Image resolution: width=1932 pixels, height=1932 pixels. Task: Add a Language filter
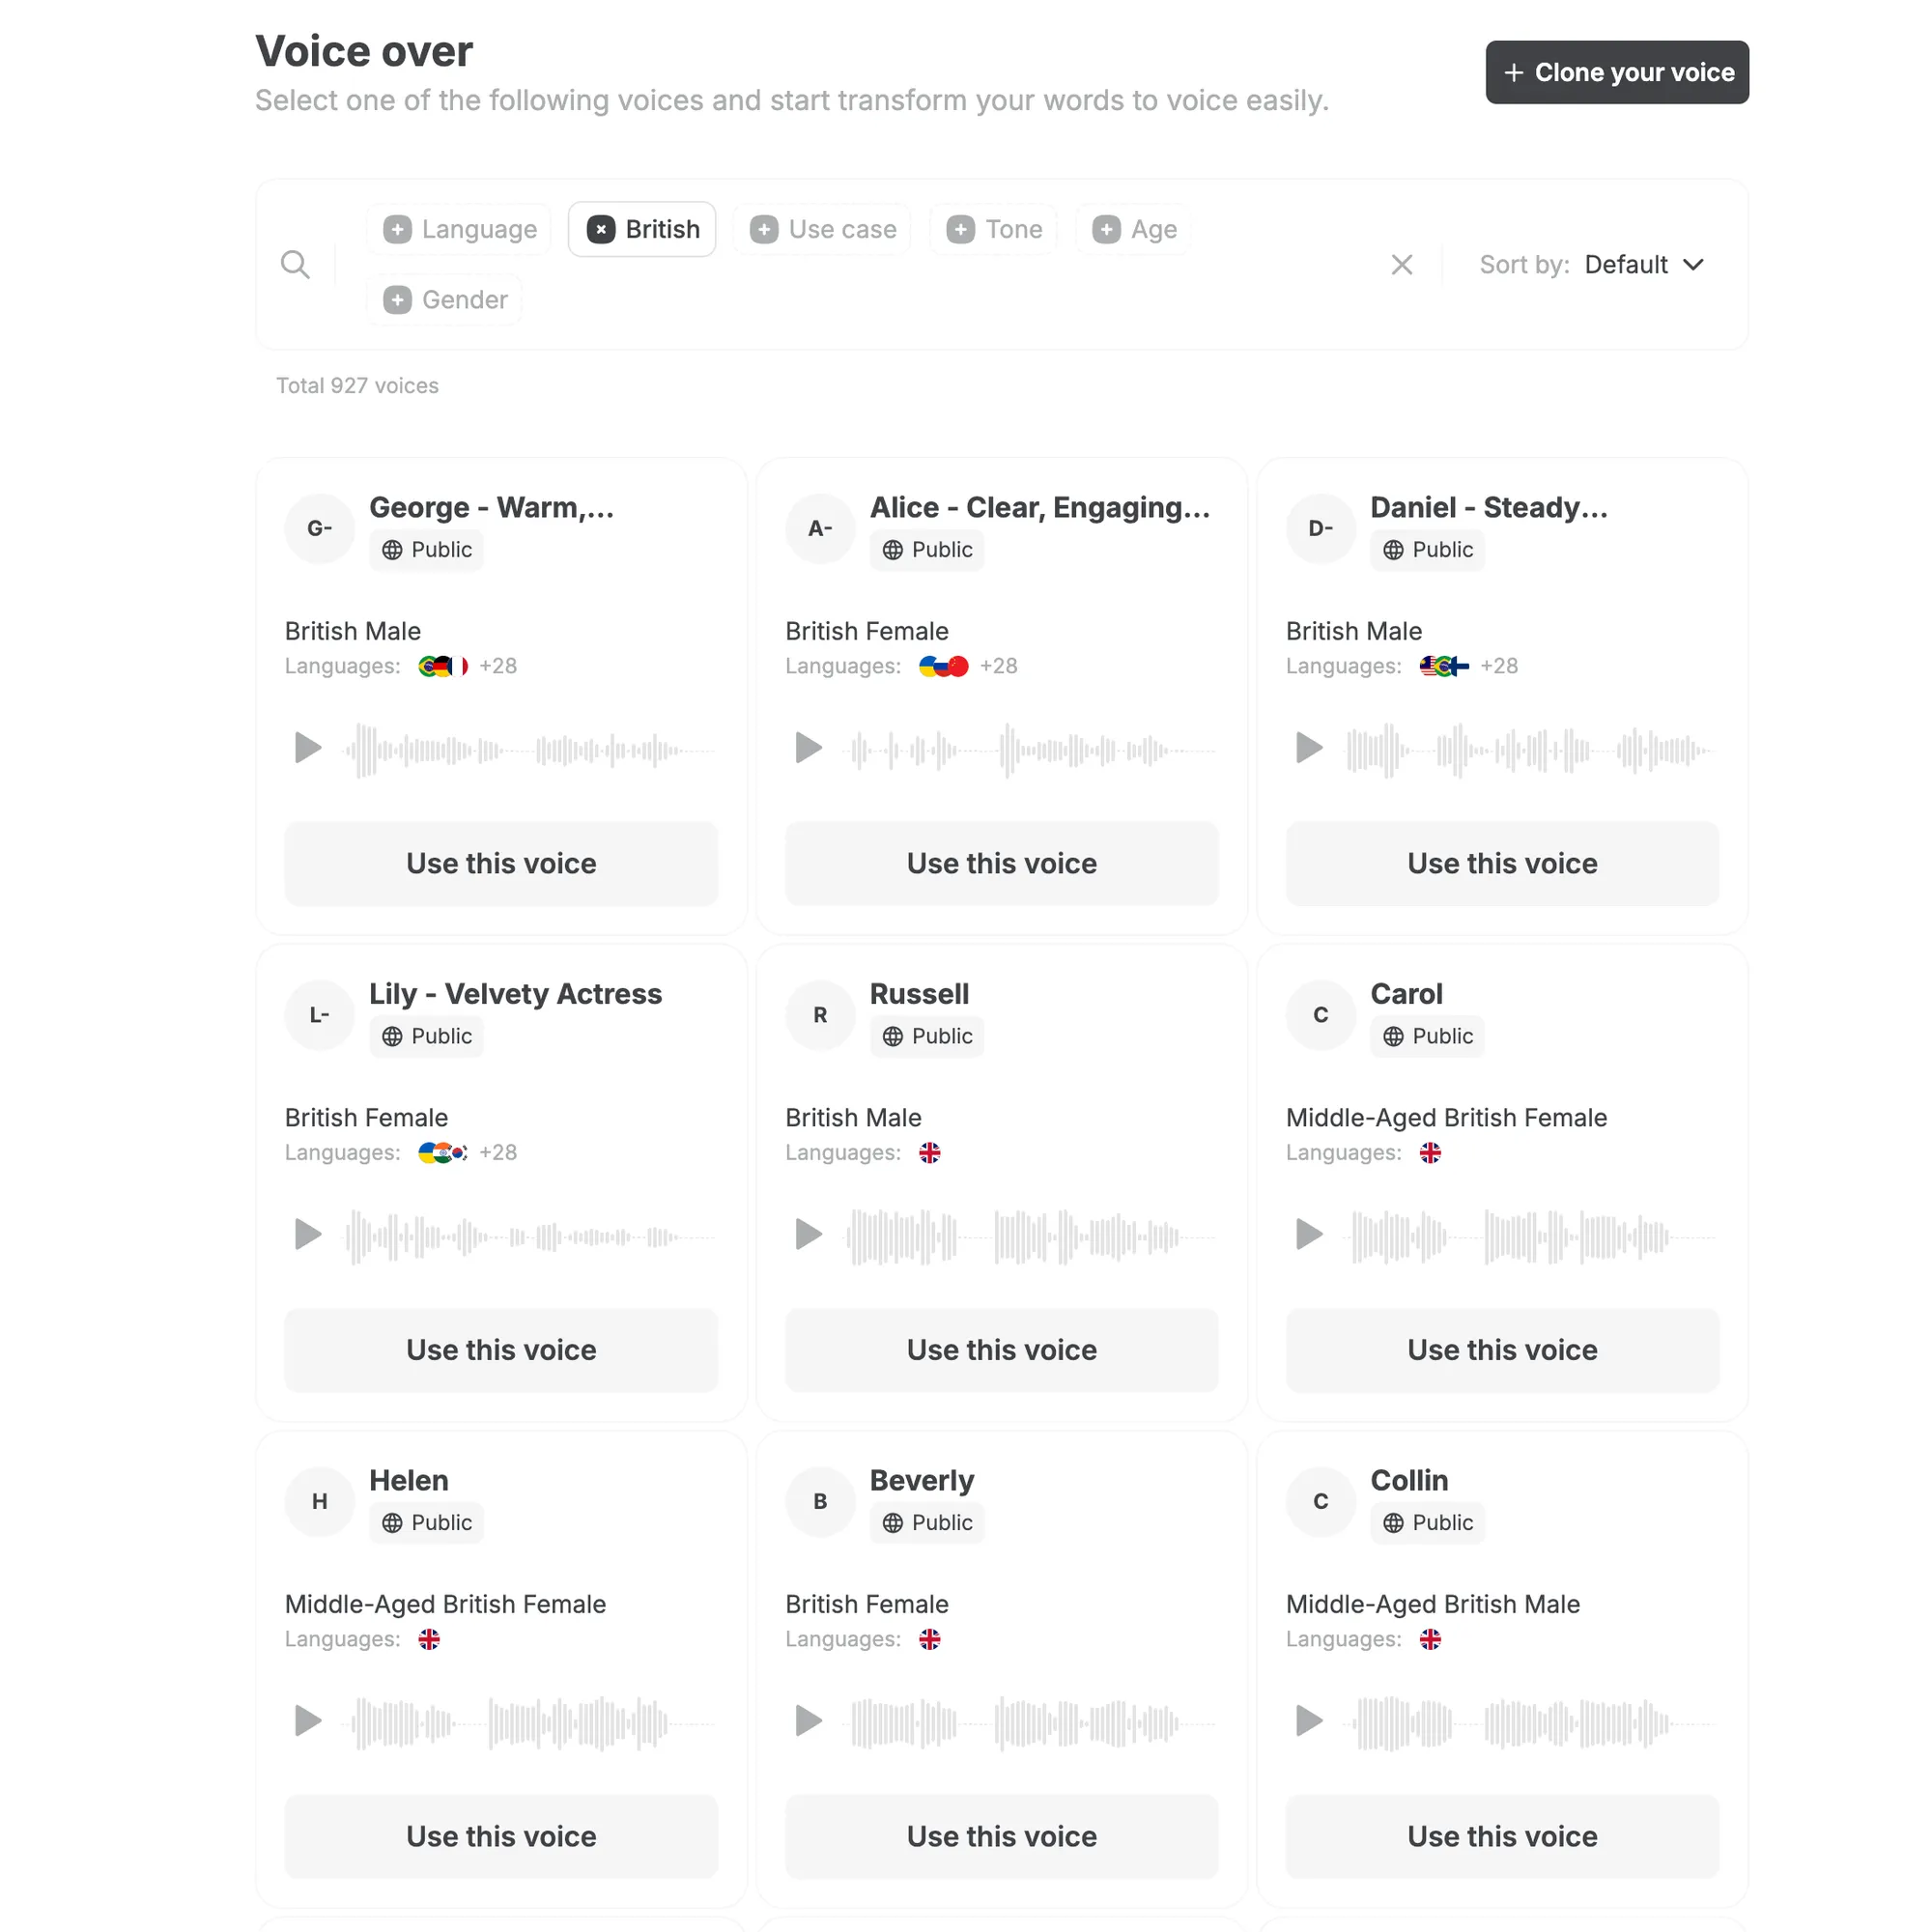coord(460,229)
